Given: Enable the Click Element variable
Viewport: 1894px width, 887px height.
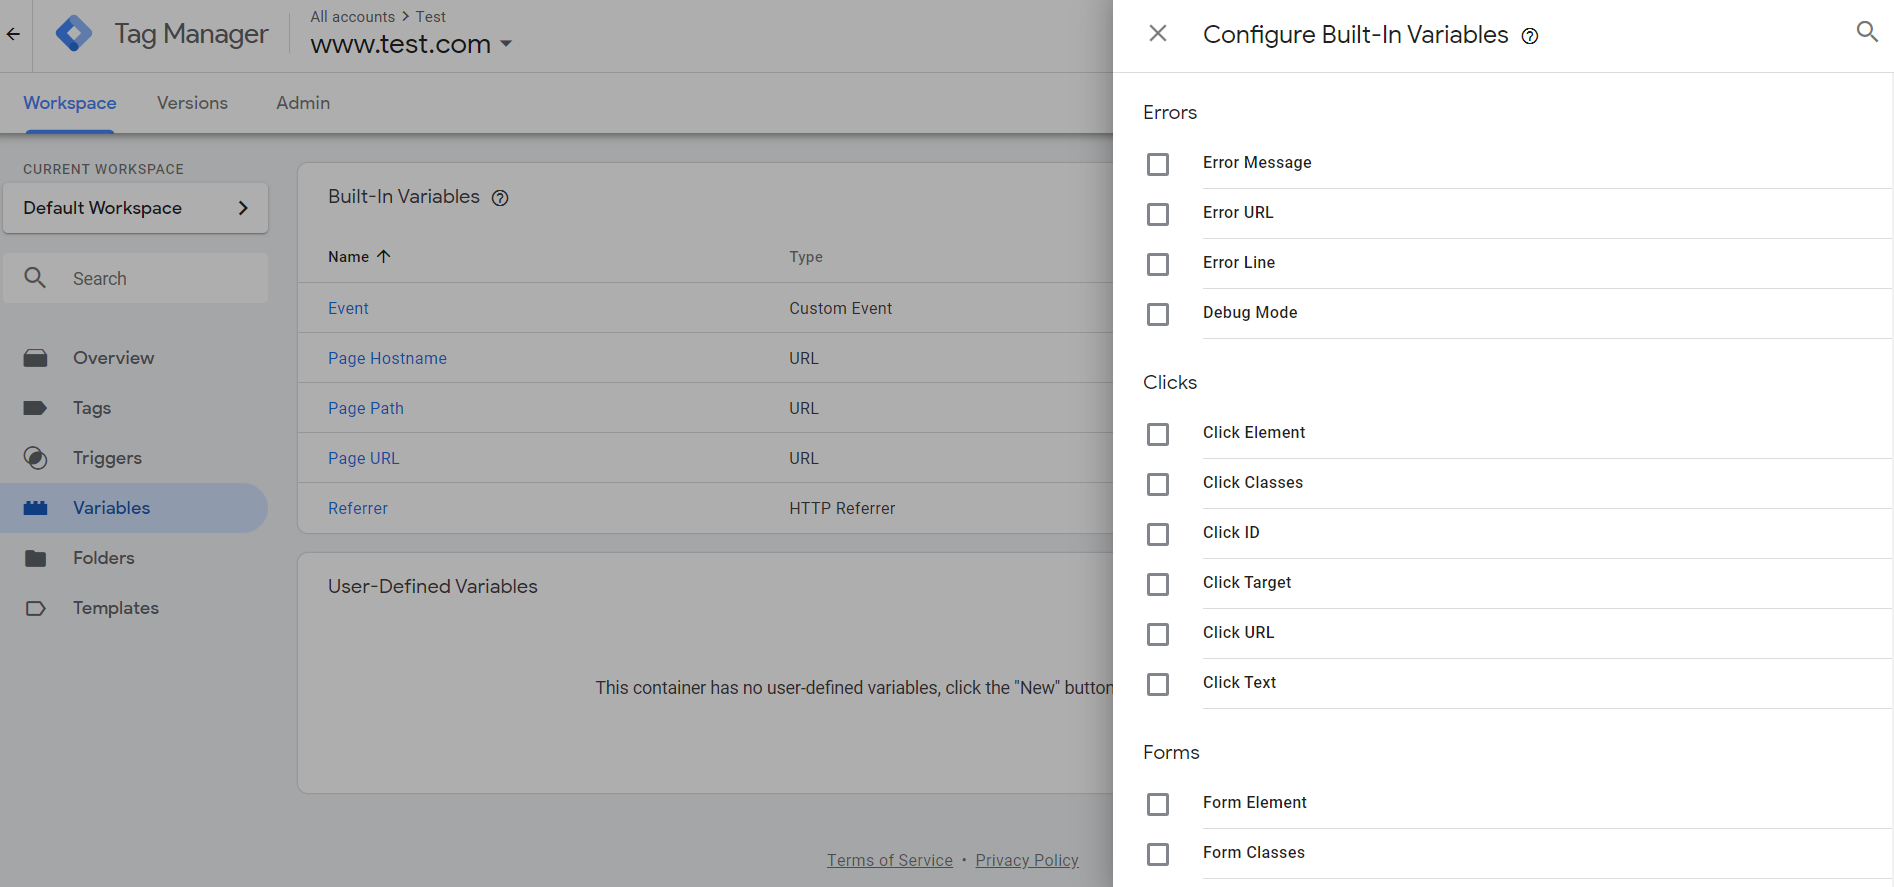Looking at the screenshot, I should click(1158, 434).
